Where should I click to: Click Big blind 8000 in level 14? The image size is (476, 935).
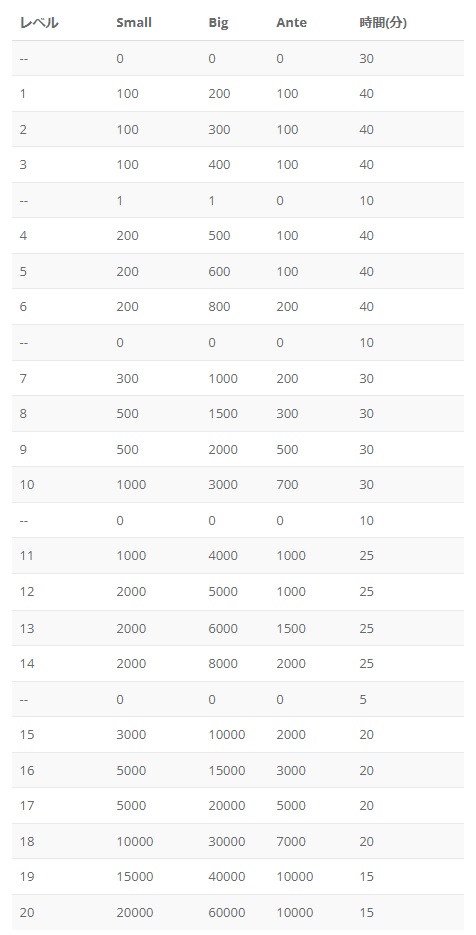[222, 663]
